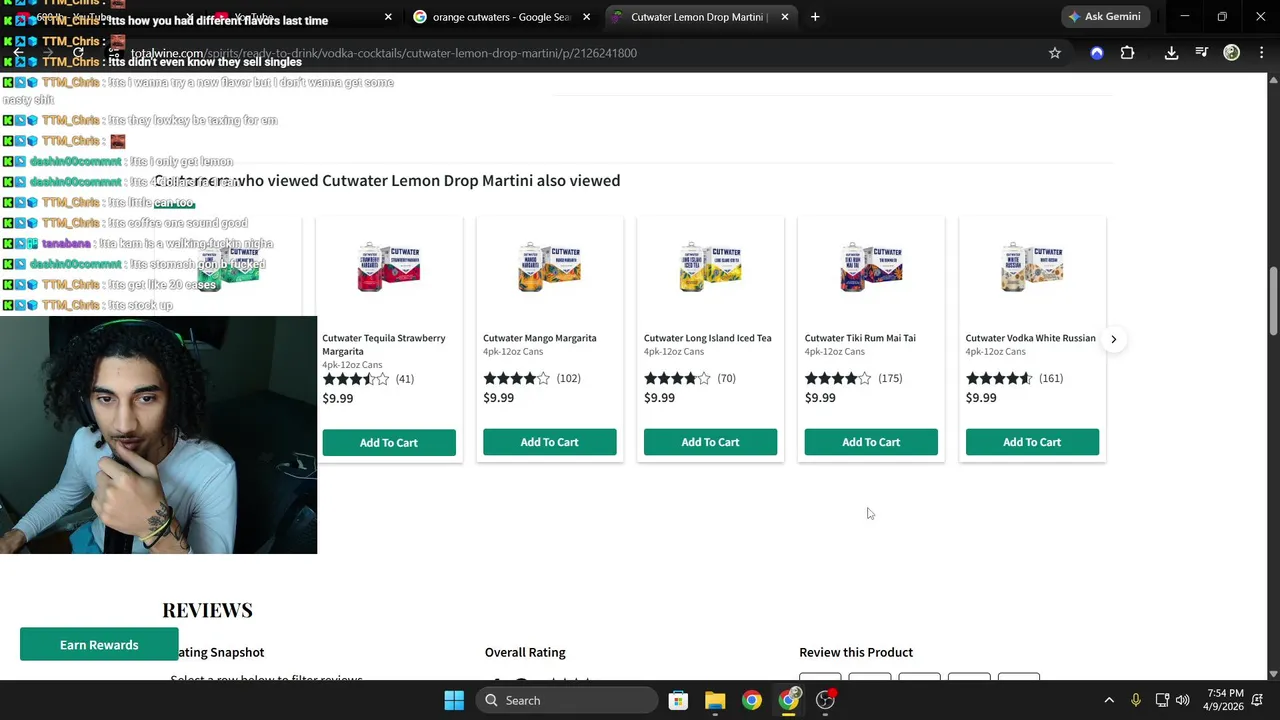Click Review this Product text

(x=856, y=652)
